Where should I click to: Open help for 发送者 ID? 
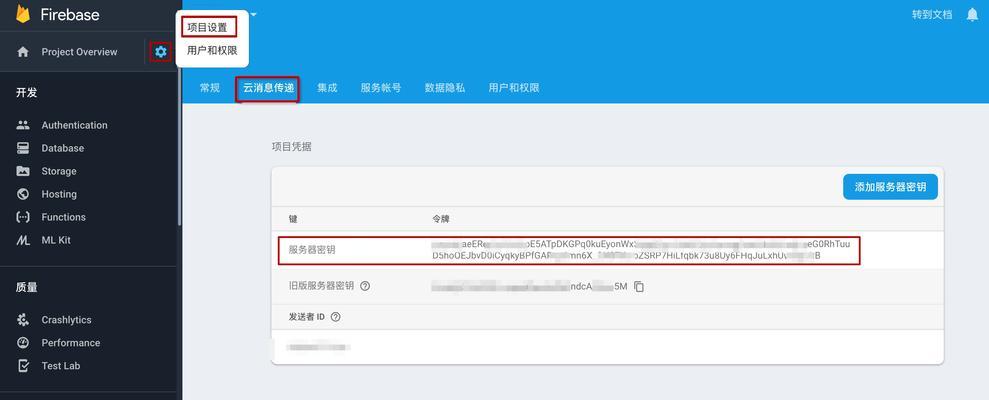[336, 317]
